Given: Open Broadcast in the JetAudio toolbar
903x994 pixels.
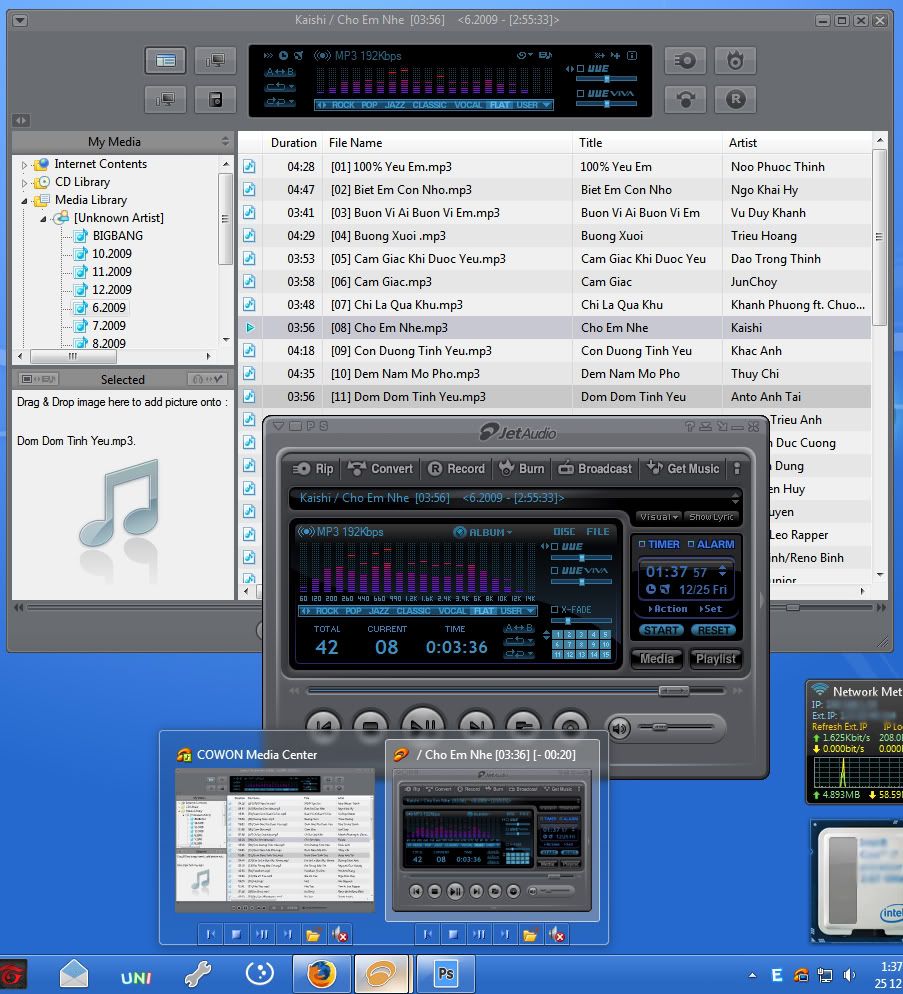Looking at the screenshot, I should pyautogui.click(x=595, y=468).
